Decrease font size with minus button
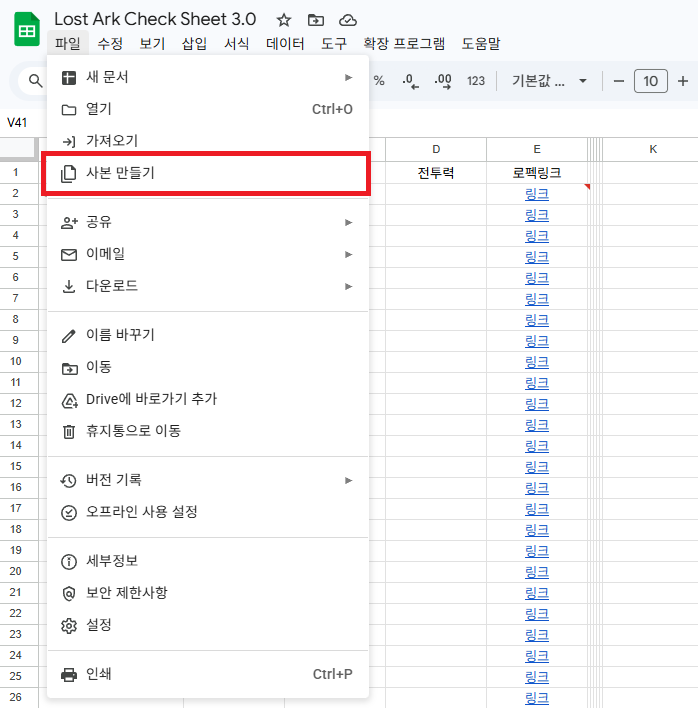Image resolution: width=698 pixels, height=708 pixels. click(x=619, y=81)
